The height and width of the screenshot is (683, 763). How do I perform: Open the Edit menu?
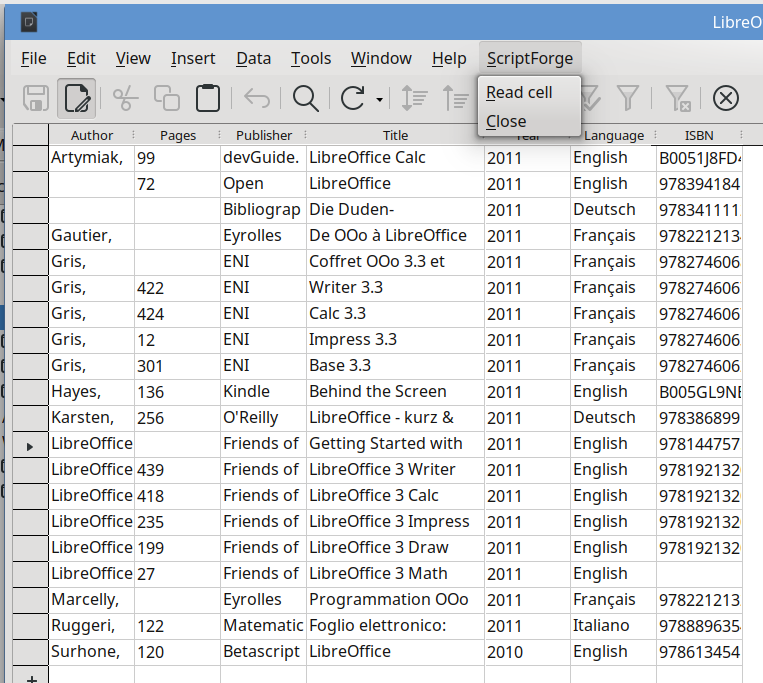(81, 58)
